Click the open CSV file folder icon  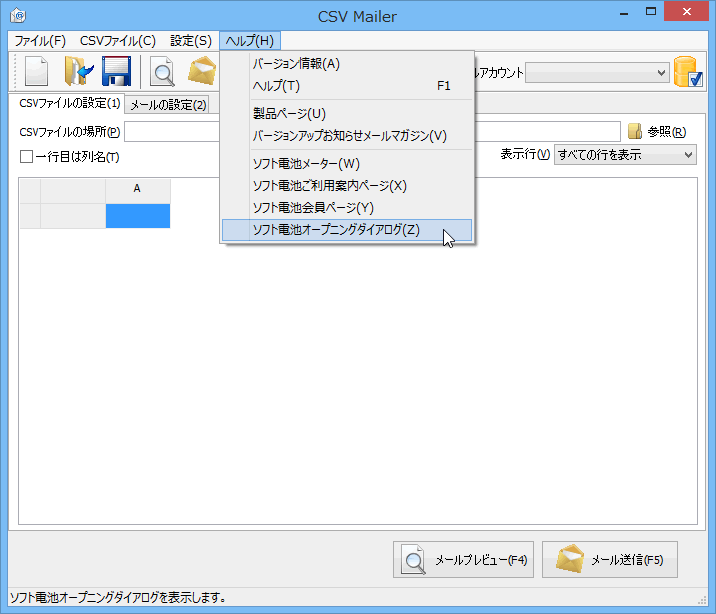pyautogui.click(x=78, y=73)
